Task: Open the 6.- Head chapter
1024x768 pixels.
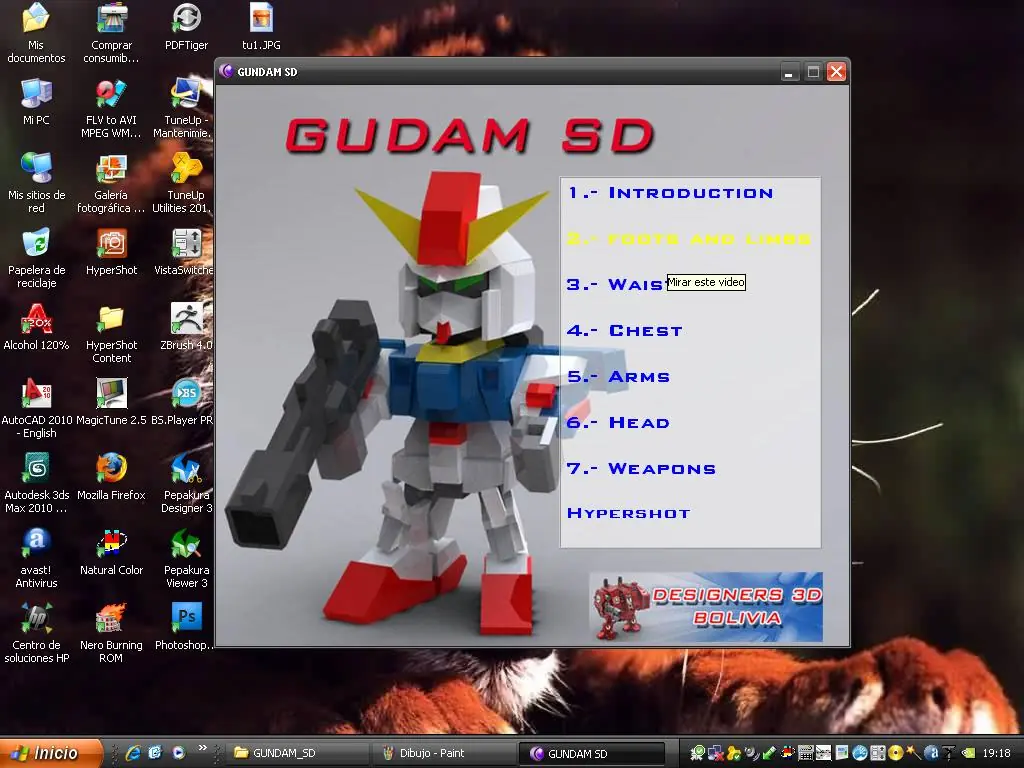Action: (618, 423)
